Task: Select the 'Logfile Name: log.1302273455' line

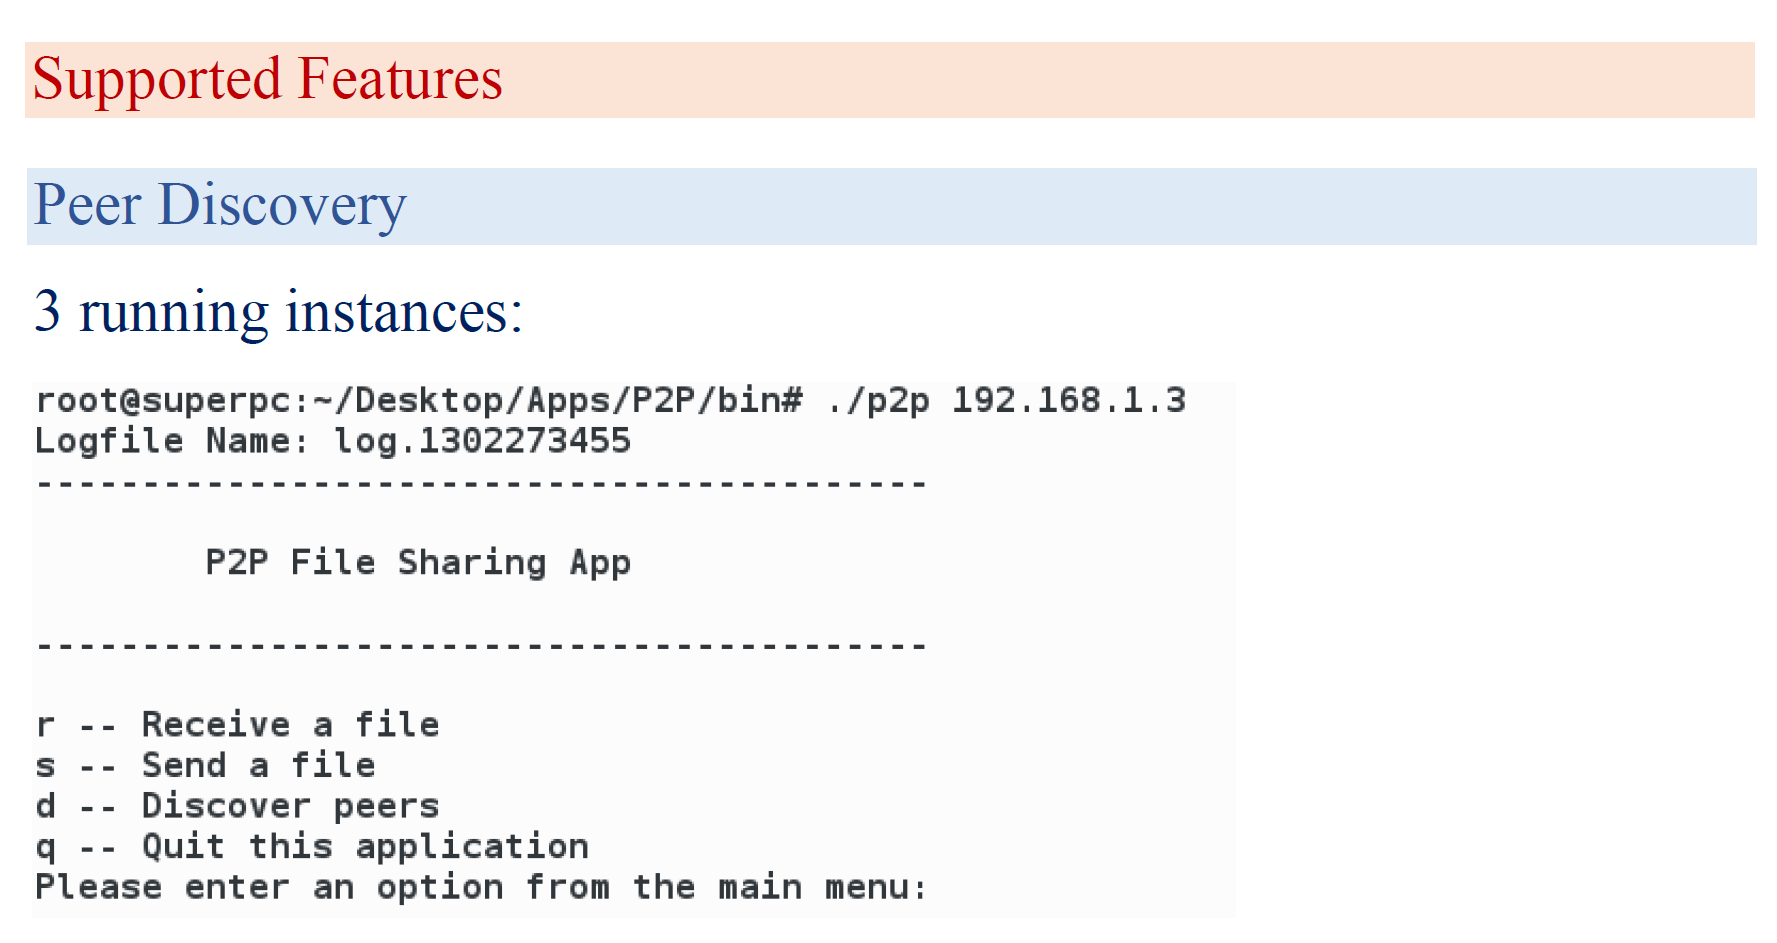Action: point(333,441)
